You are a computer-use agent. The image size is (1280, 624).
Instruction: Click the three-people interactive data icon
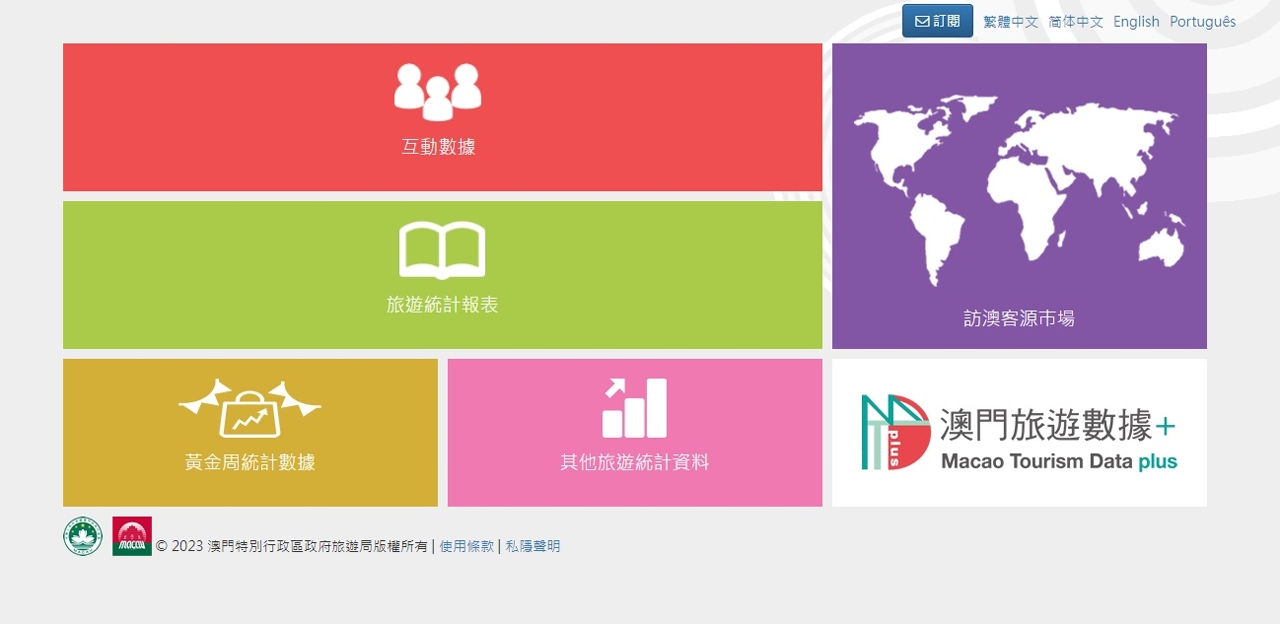pos(437,91)
